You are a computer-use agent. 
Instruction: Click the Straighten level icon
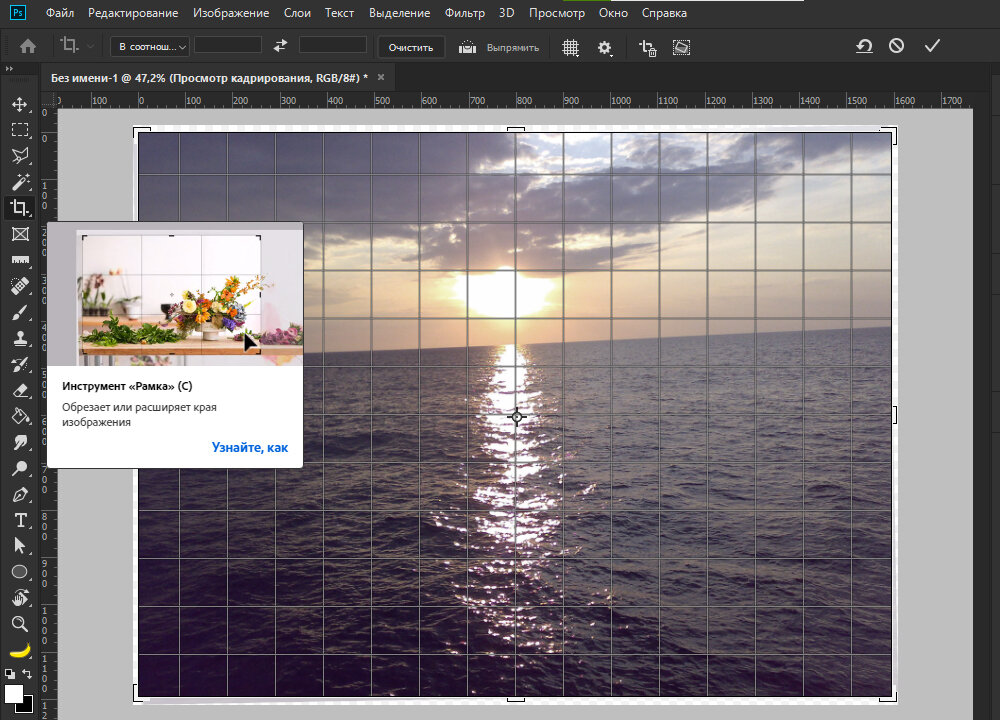467,47
